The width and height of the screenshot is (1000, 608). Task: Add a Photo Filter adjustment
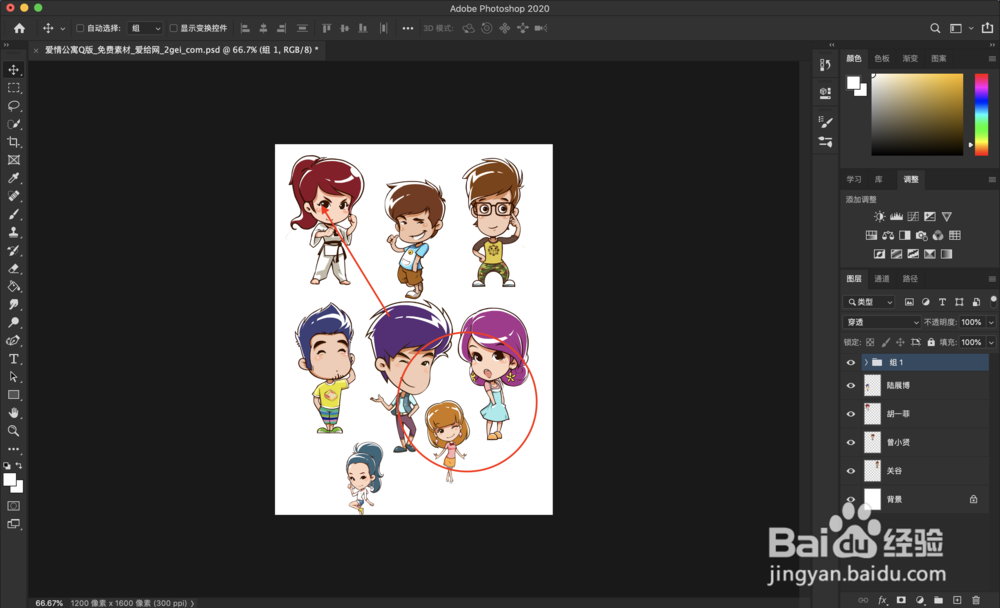[x=922, y=235]
